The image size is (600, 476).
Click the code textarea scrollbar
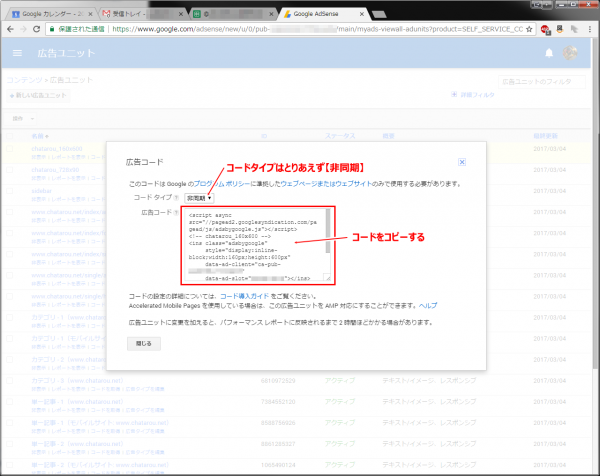tap(328, 231)
